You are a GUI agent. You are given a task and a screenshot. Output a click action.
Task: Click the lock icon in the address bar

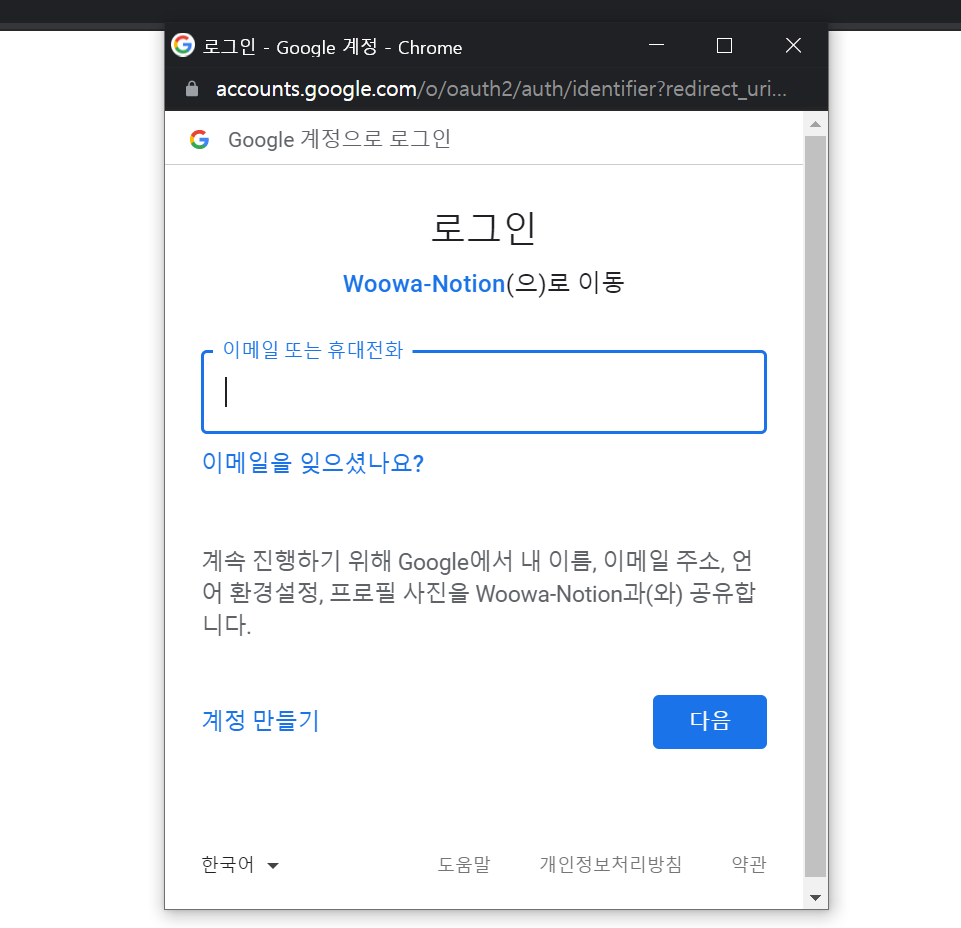click(x=192, y=89)
